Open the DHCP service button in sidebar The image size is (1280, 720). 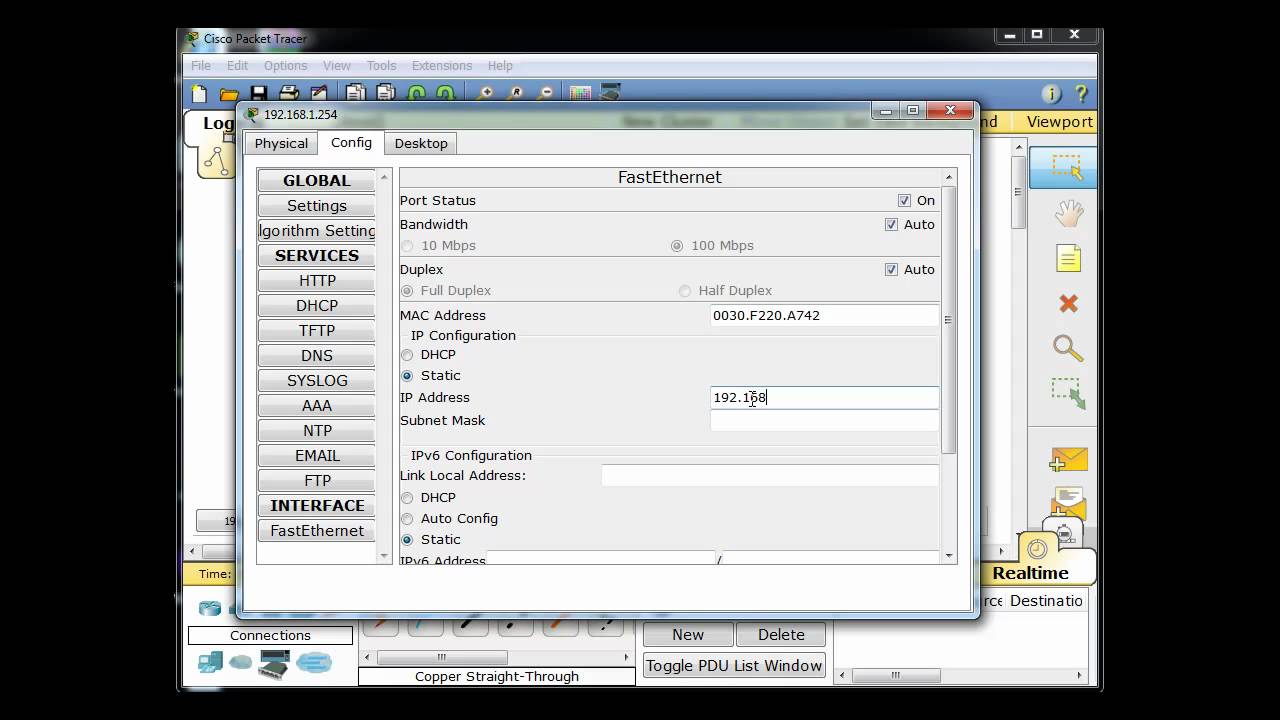click(x=317, y=305)
